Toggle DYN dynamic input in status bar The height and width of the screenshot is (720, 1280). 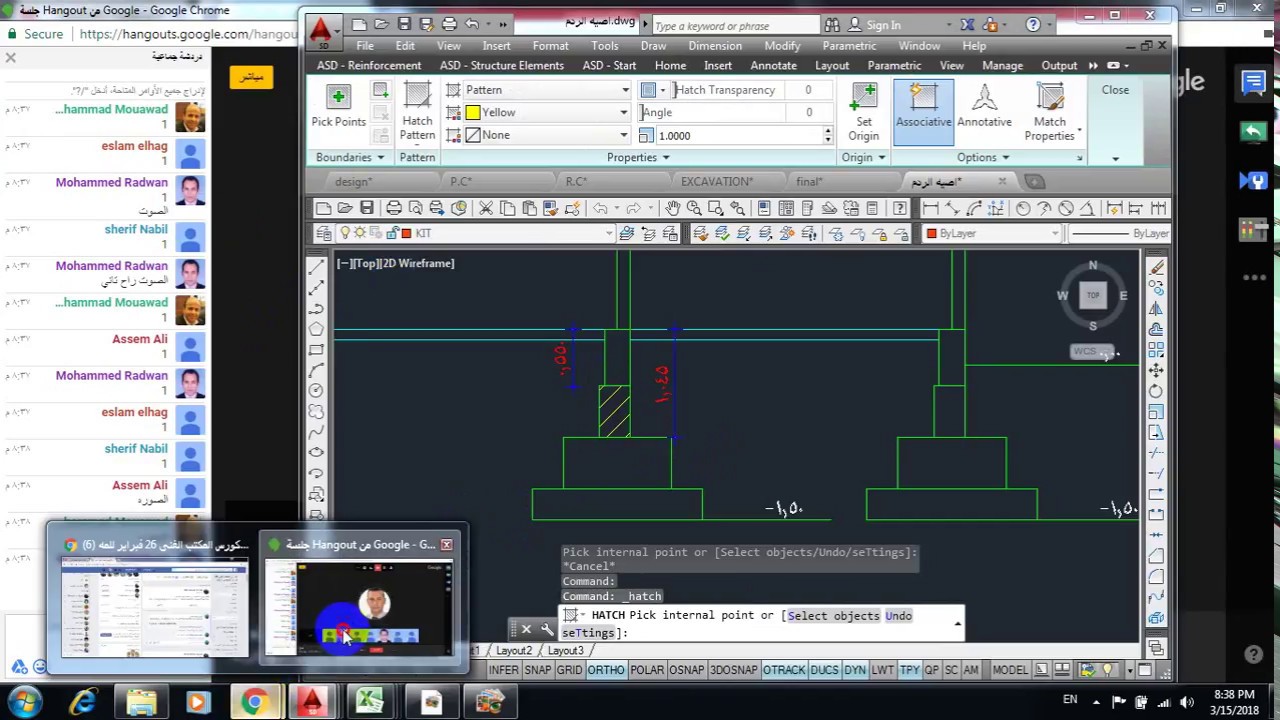[x=854, y=670]
